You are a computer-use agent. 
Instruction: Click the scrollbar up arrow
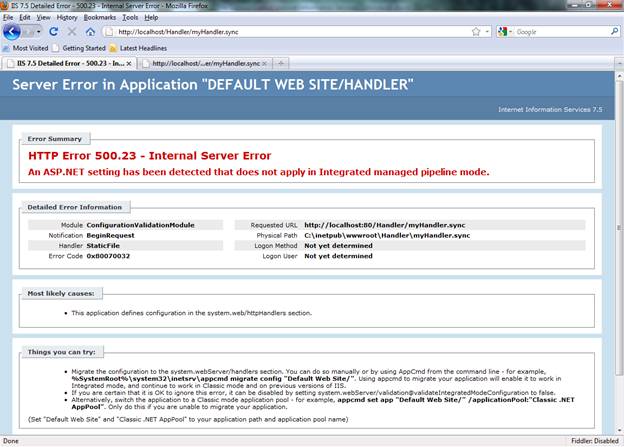619,76
